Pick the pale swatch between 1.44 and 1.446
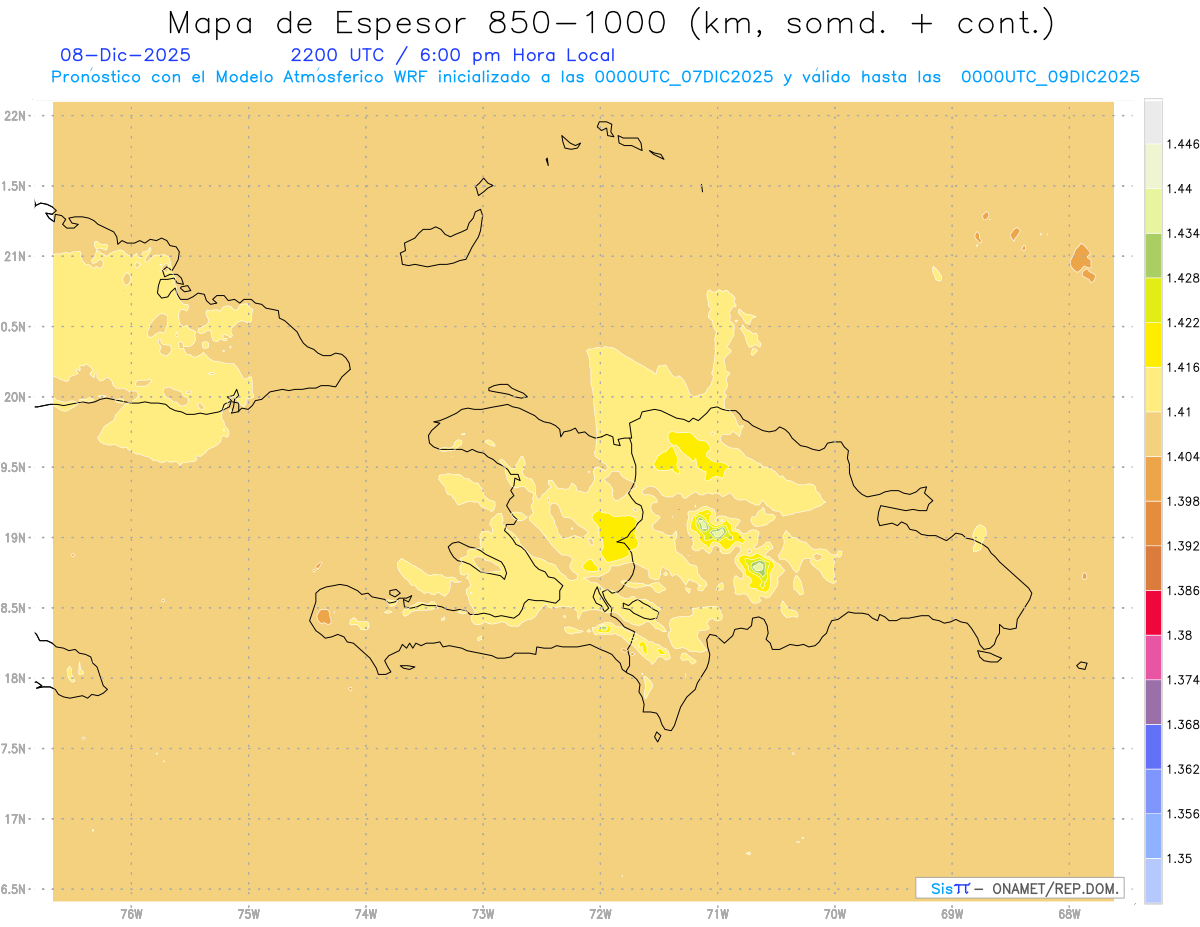1200x927 pixels. coord(1153,166)
